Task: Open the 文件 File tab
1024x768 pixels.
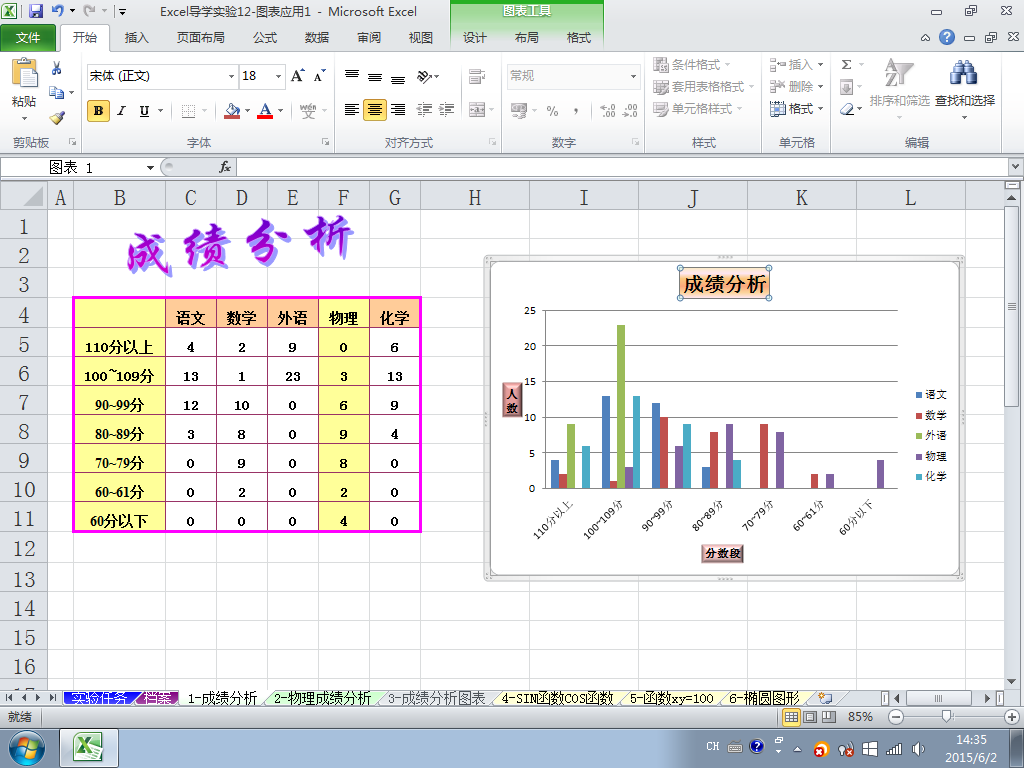Action: point(28,38)
